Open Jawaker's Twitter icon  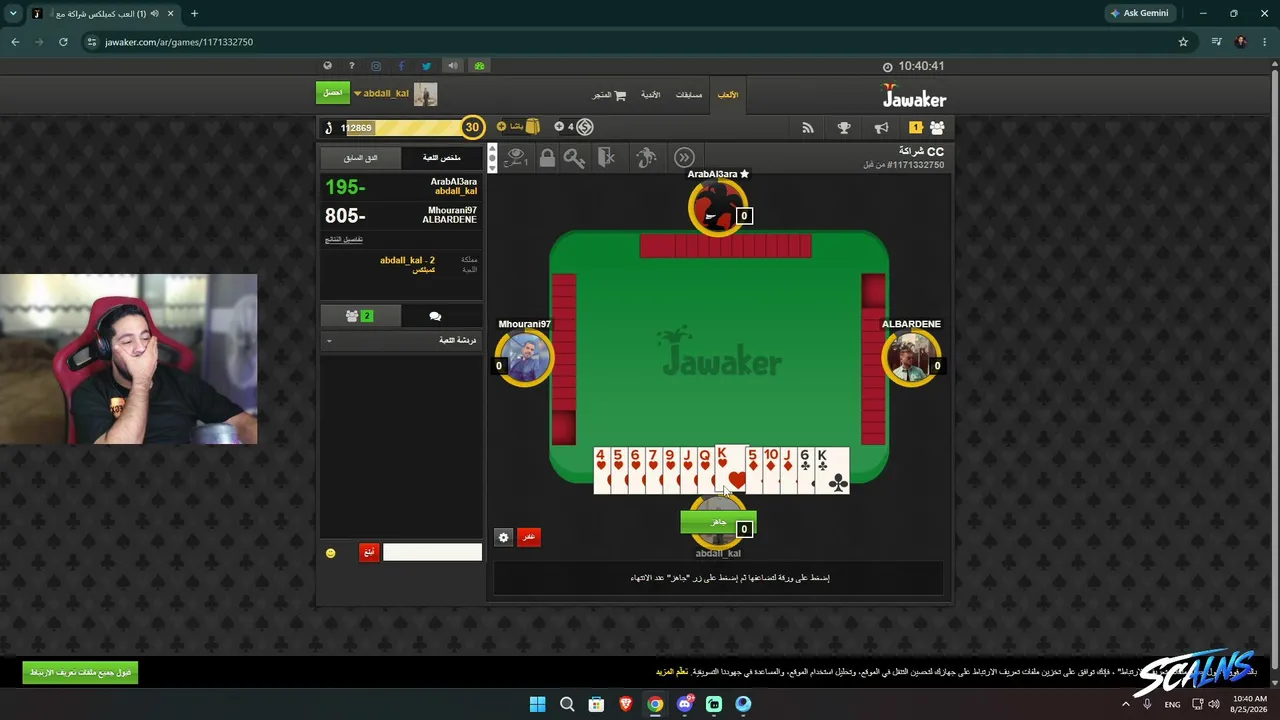(x=426, y=66)
